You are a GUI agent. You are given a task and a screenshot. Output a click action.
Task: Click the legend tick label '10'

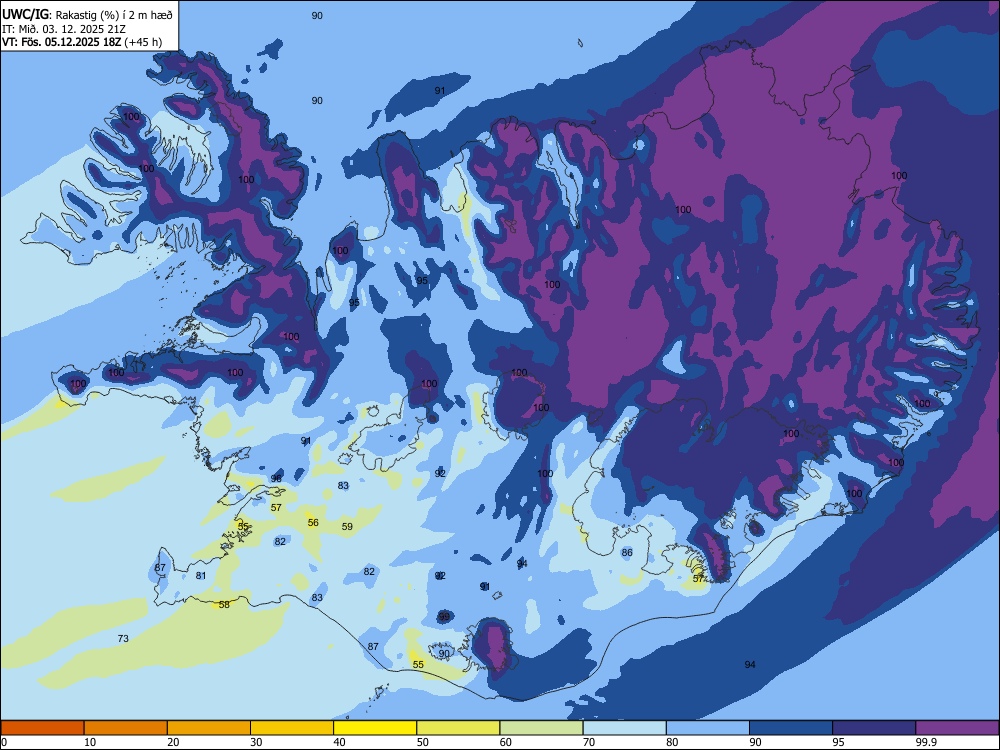pyautogui.click(x=90, y=742)
